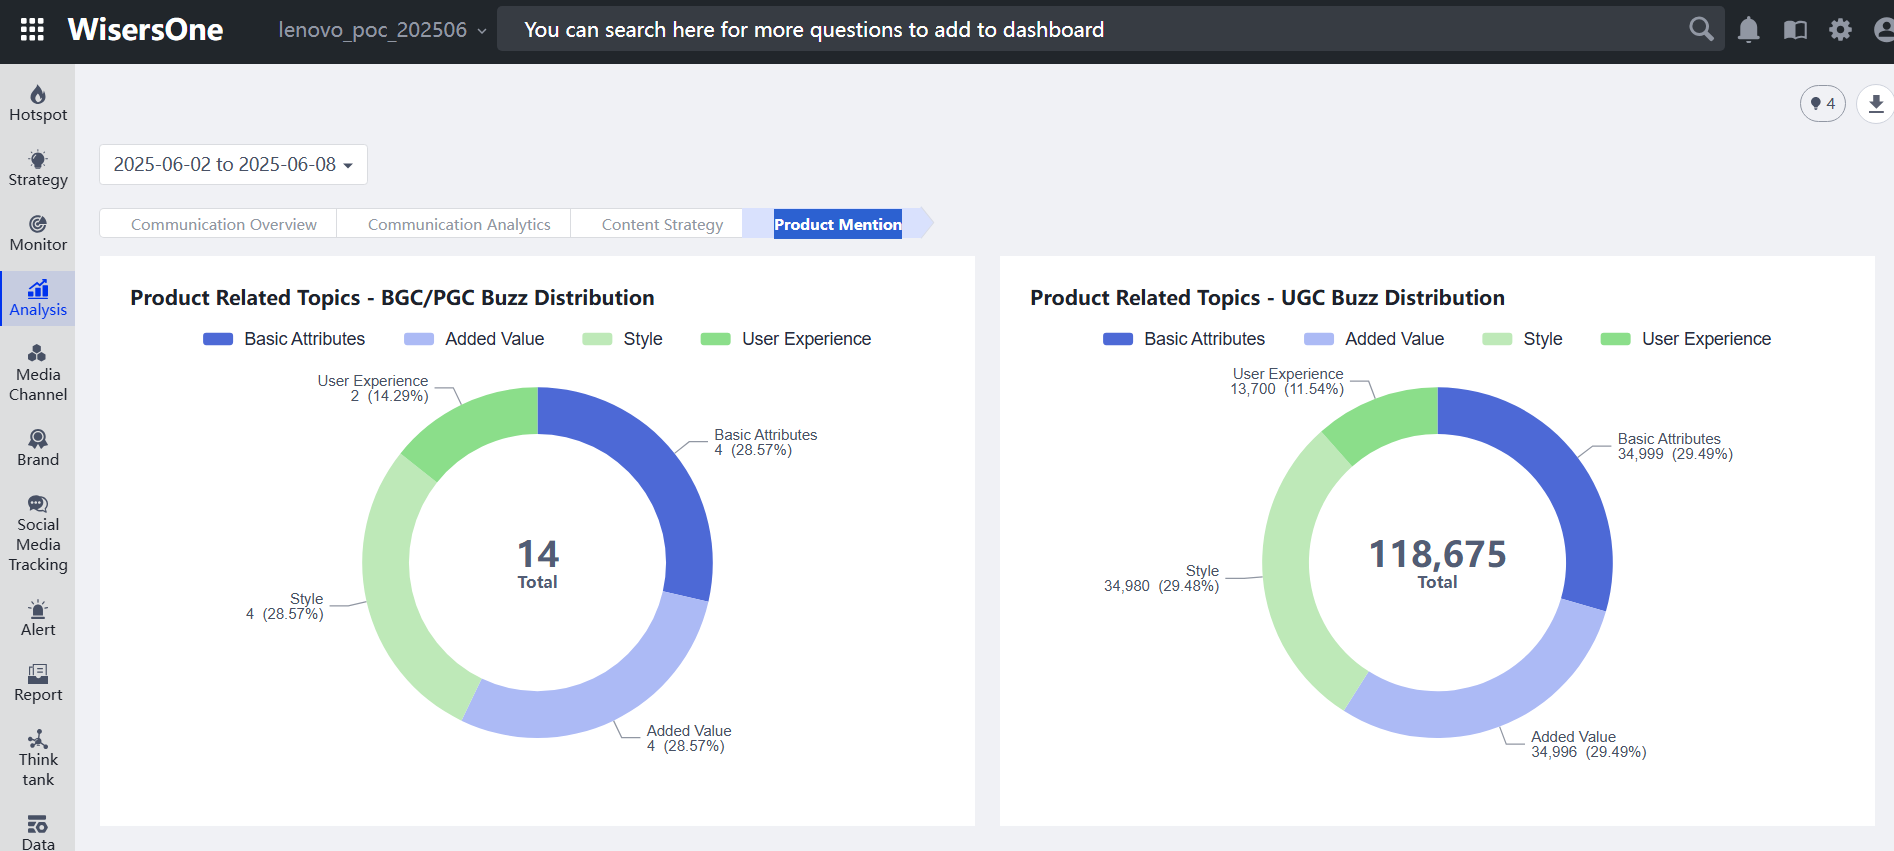
Task: Toggle Style legend in UGC chart
Action: 1522,339
